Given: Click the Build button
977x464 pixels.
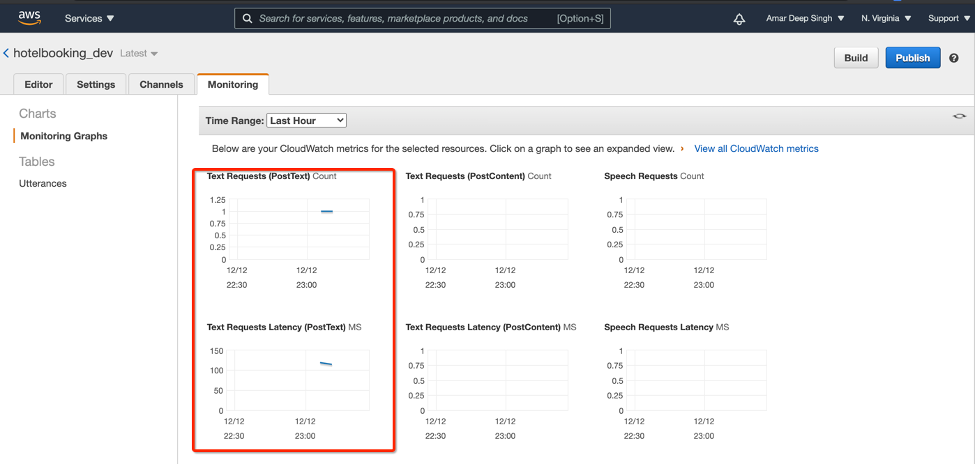Looking at the screenshot, I should tap(856, 58).
